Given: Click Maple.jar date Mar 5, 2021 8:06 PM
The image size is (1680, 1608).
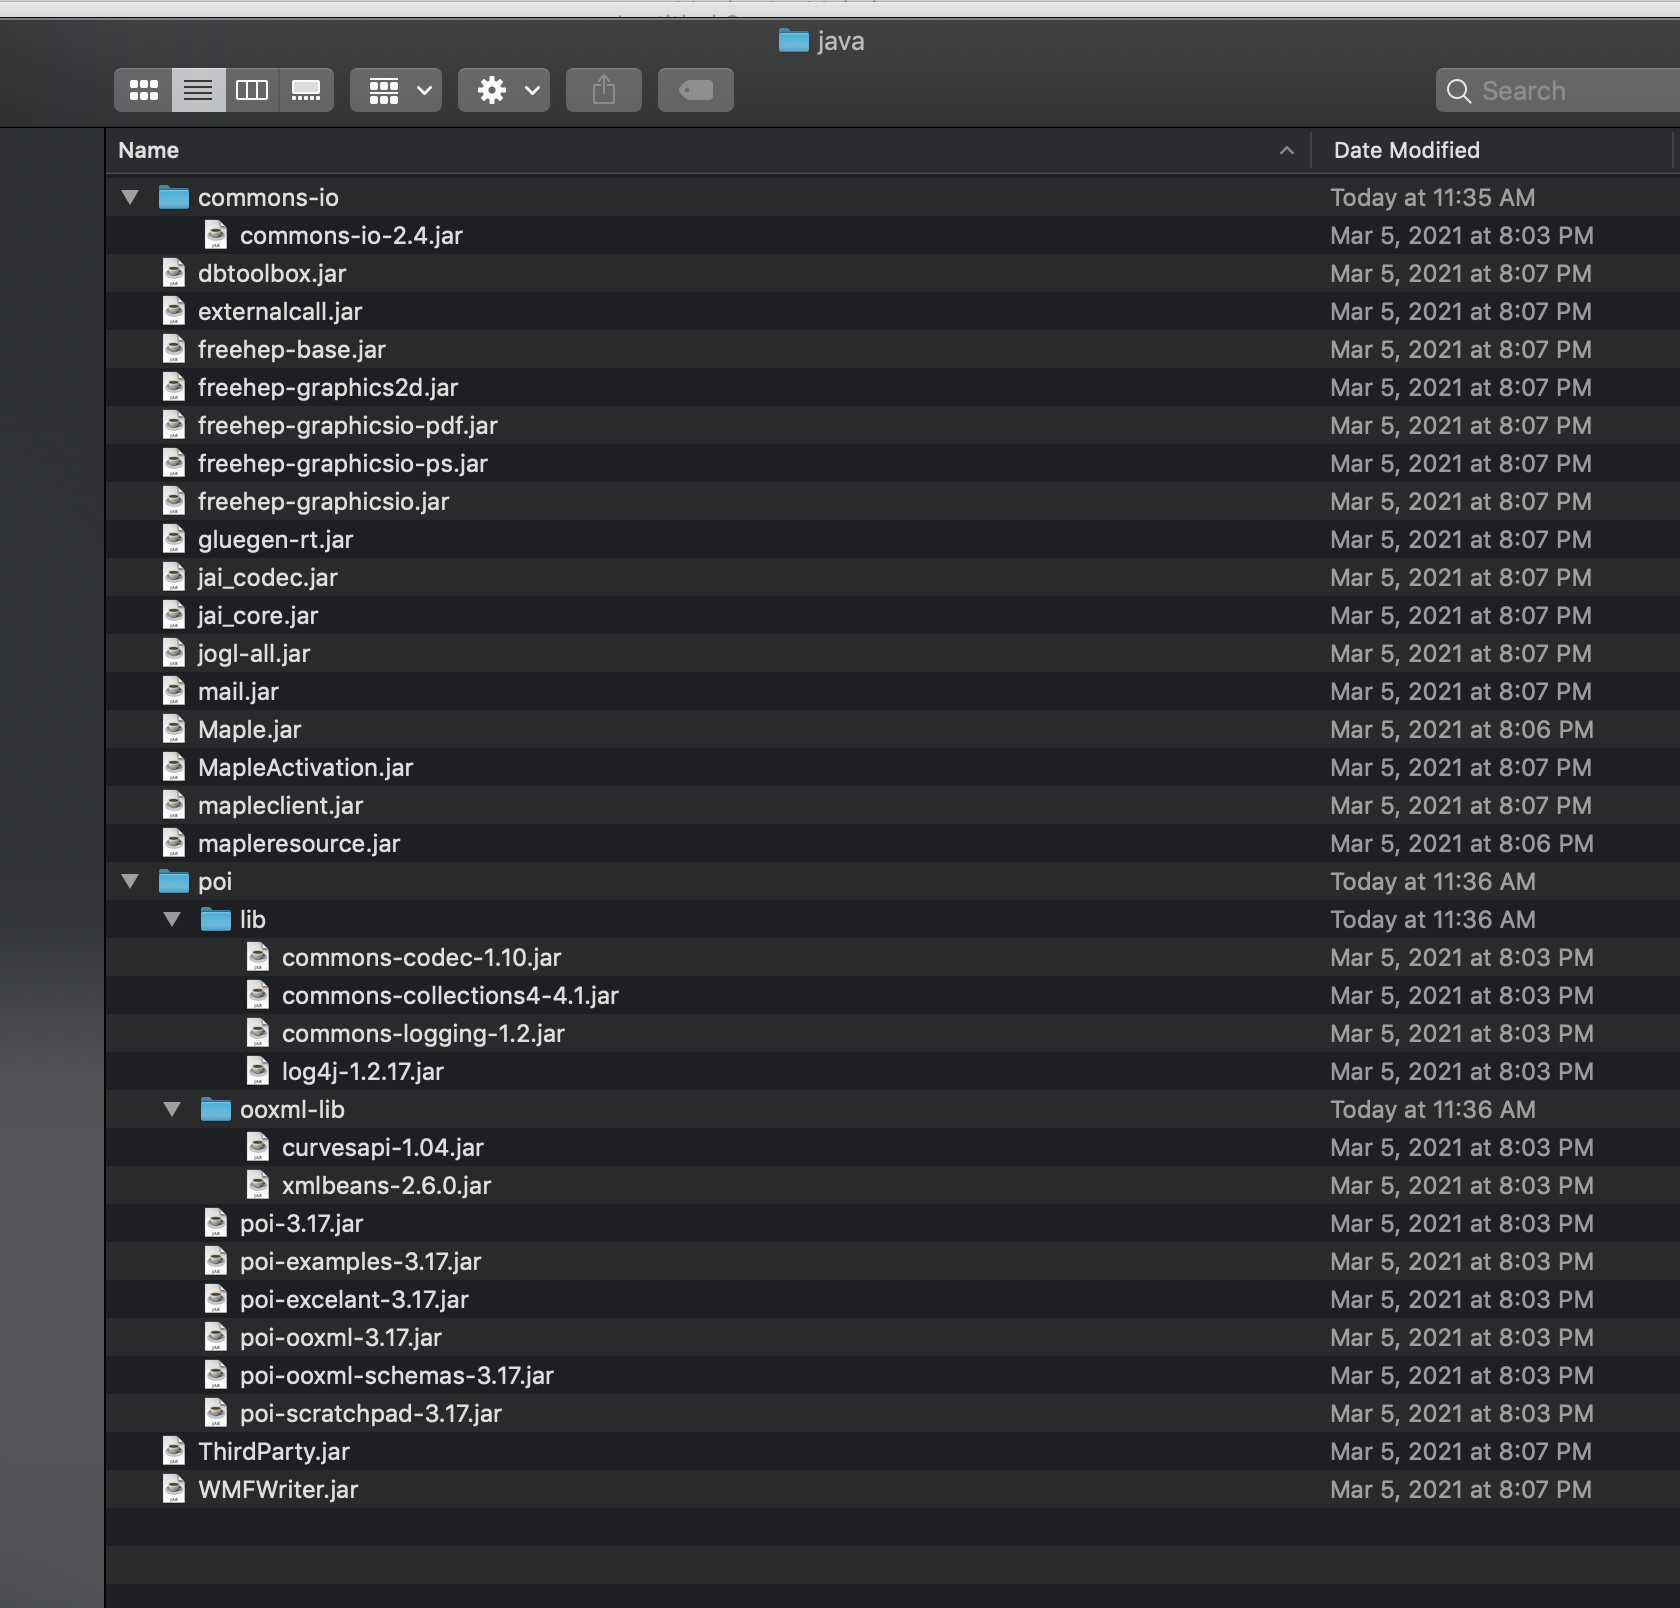Looking at the screenshot, I should [x=1462, y=729].
